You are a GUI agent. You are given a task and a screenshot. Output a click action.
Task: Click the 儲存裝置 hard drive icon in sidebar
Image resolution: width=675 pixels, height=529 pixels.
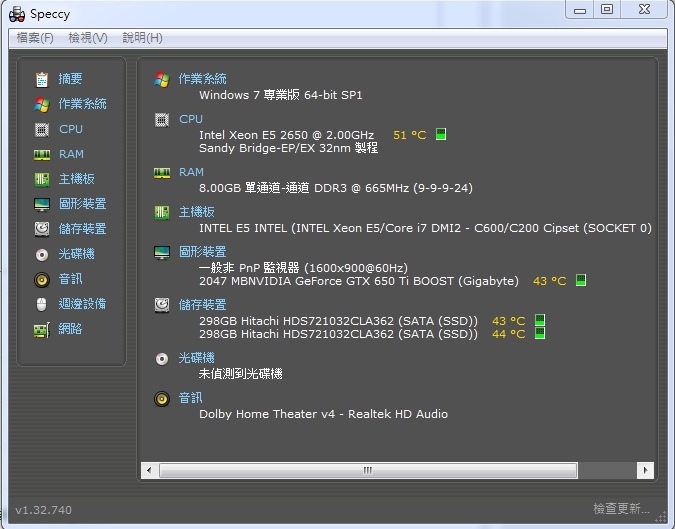(x=42, y=229)
